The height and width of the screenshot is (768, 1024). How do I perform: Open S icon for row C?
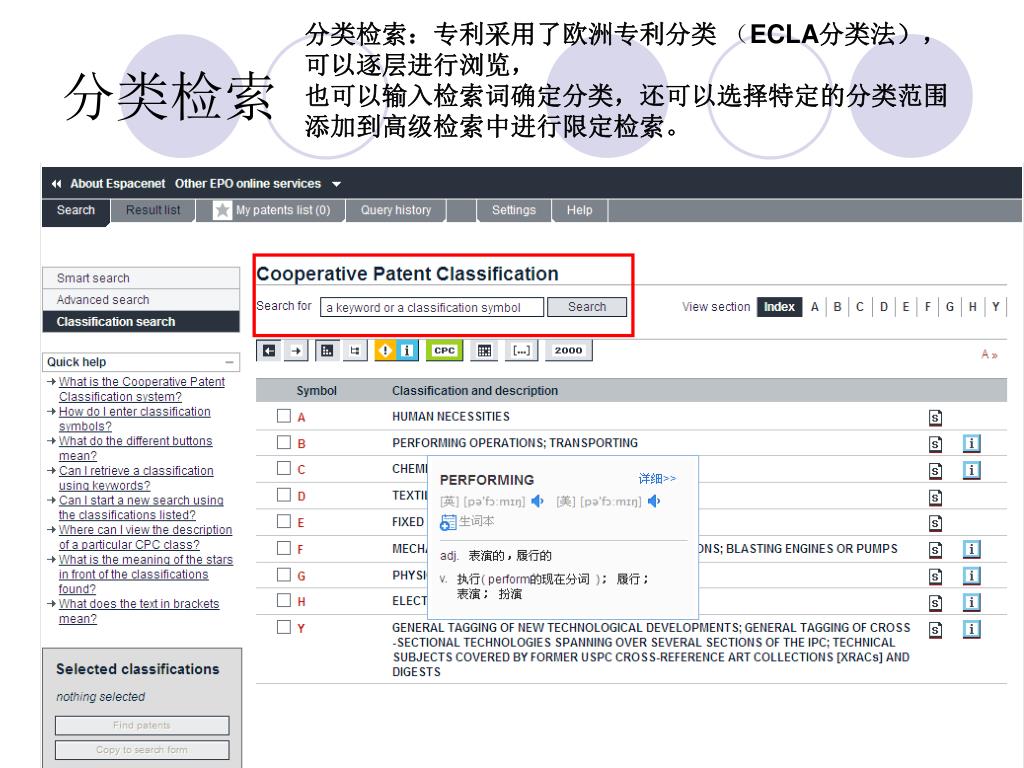935,471
